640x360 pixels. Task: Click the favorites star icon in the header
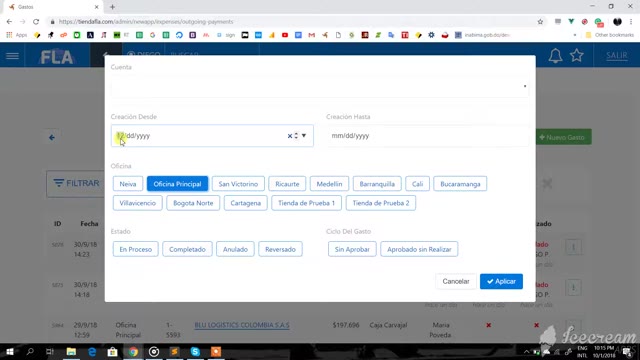(577, 55)
